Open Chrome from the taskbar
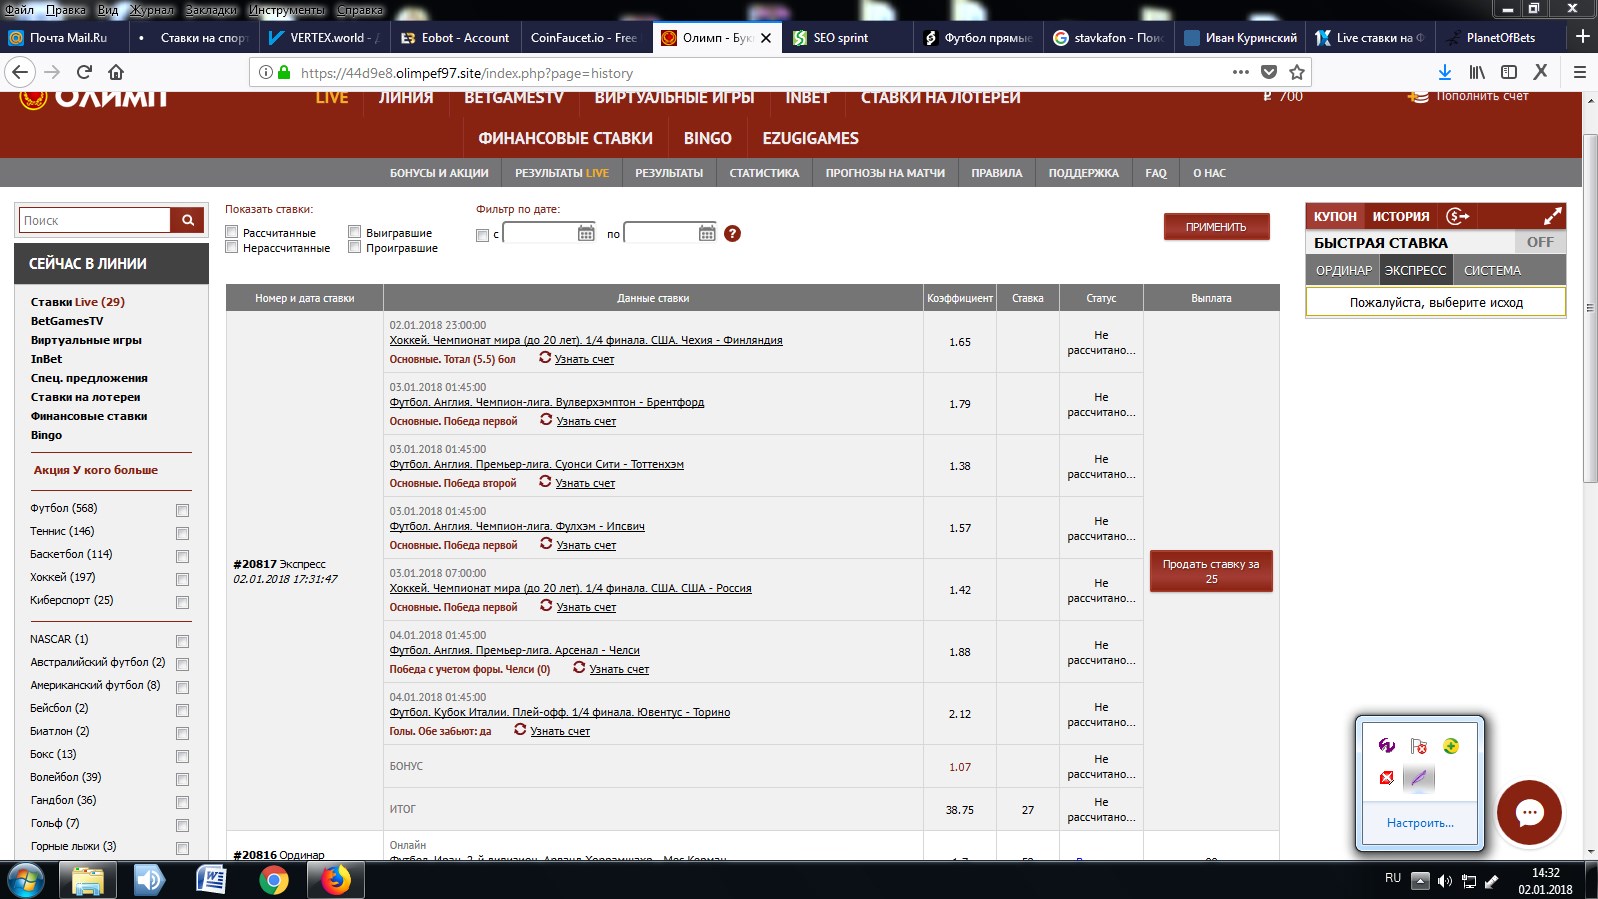 pyautogui.click(x=273, y=881)
